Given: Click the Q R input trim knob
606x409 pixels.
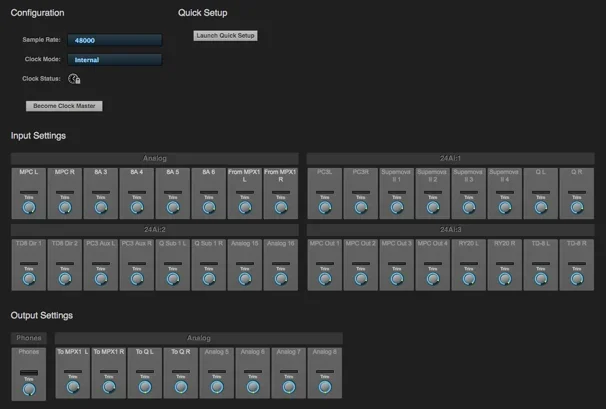Looking at the screenshot, I should coord(577,208).
